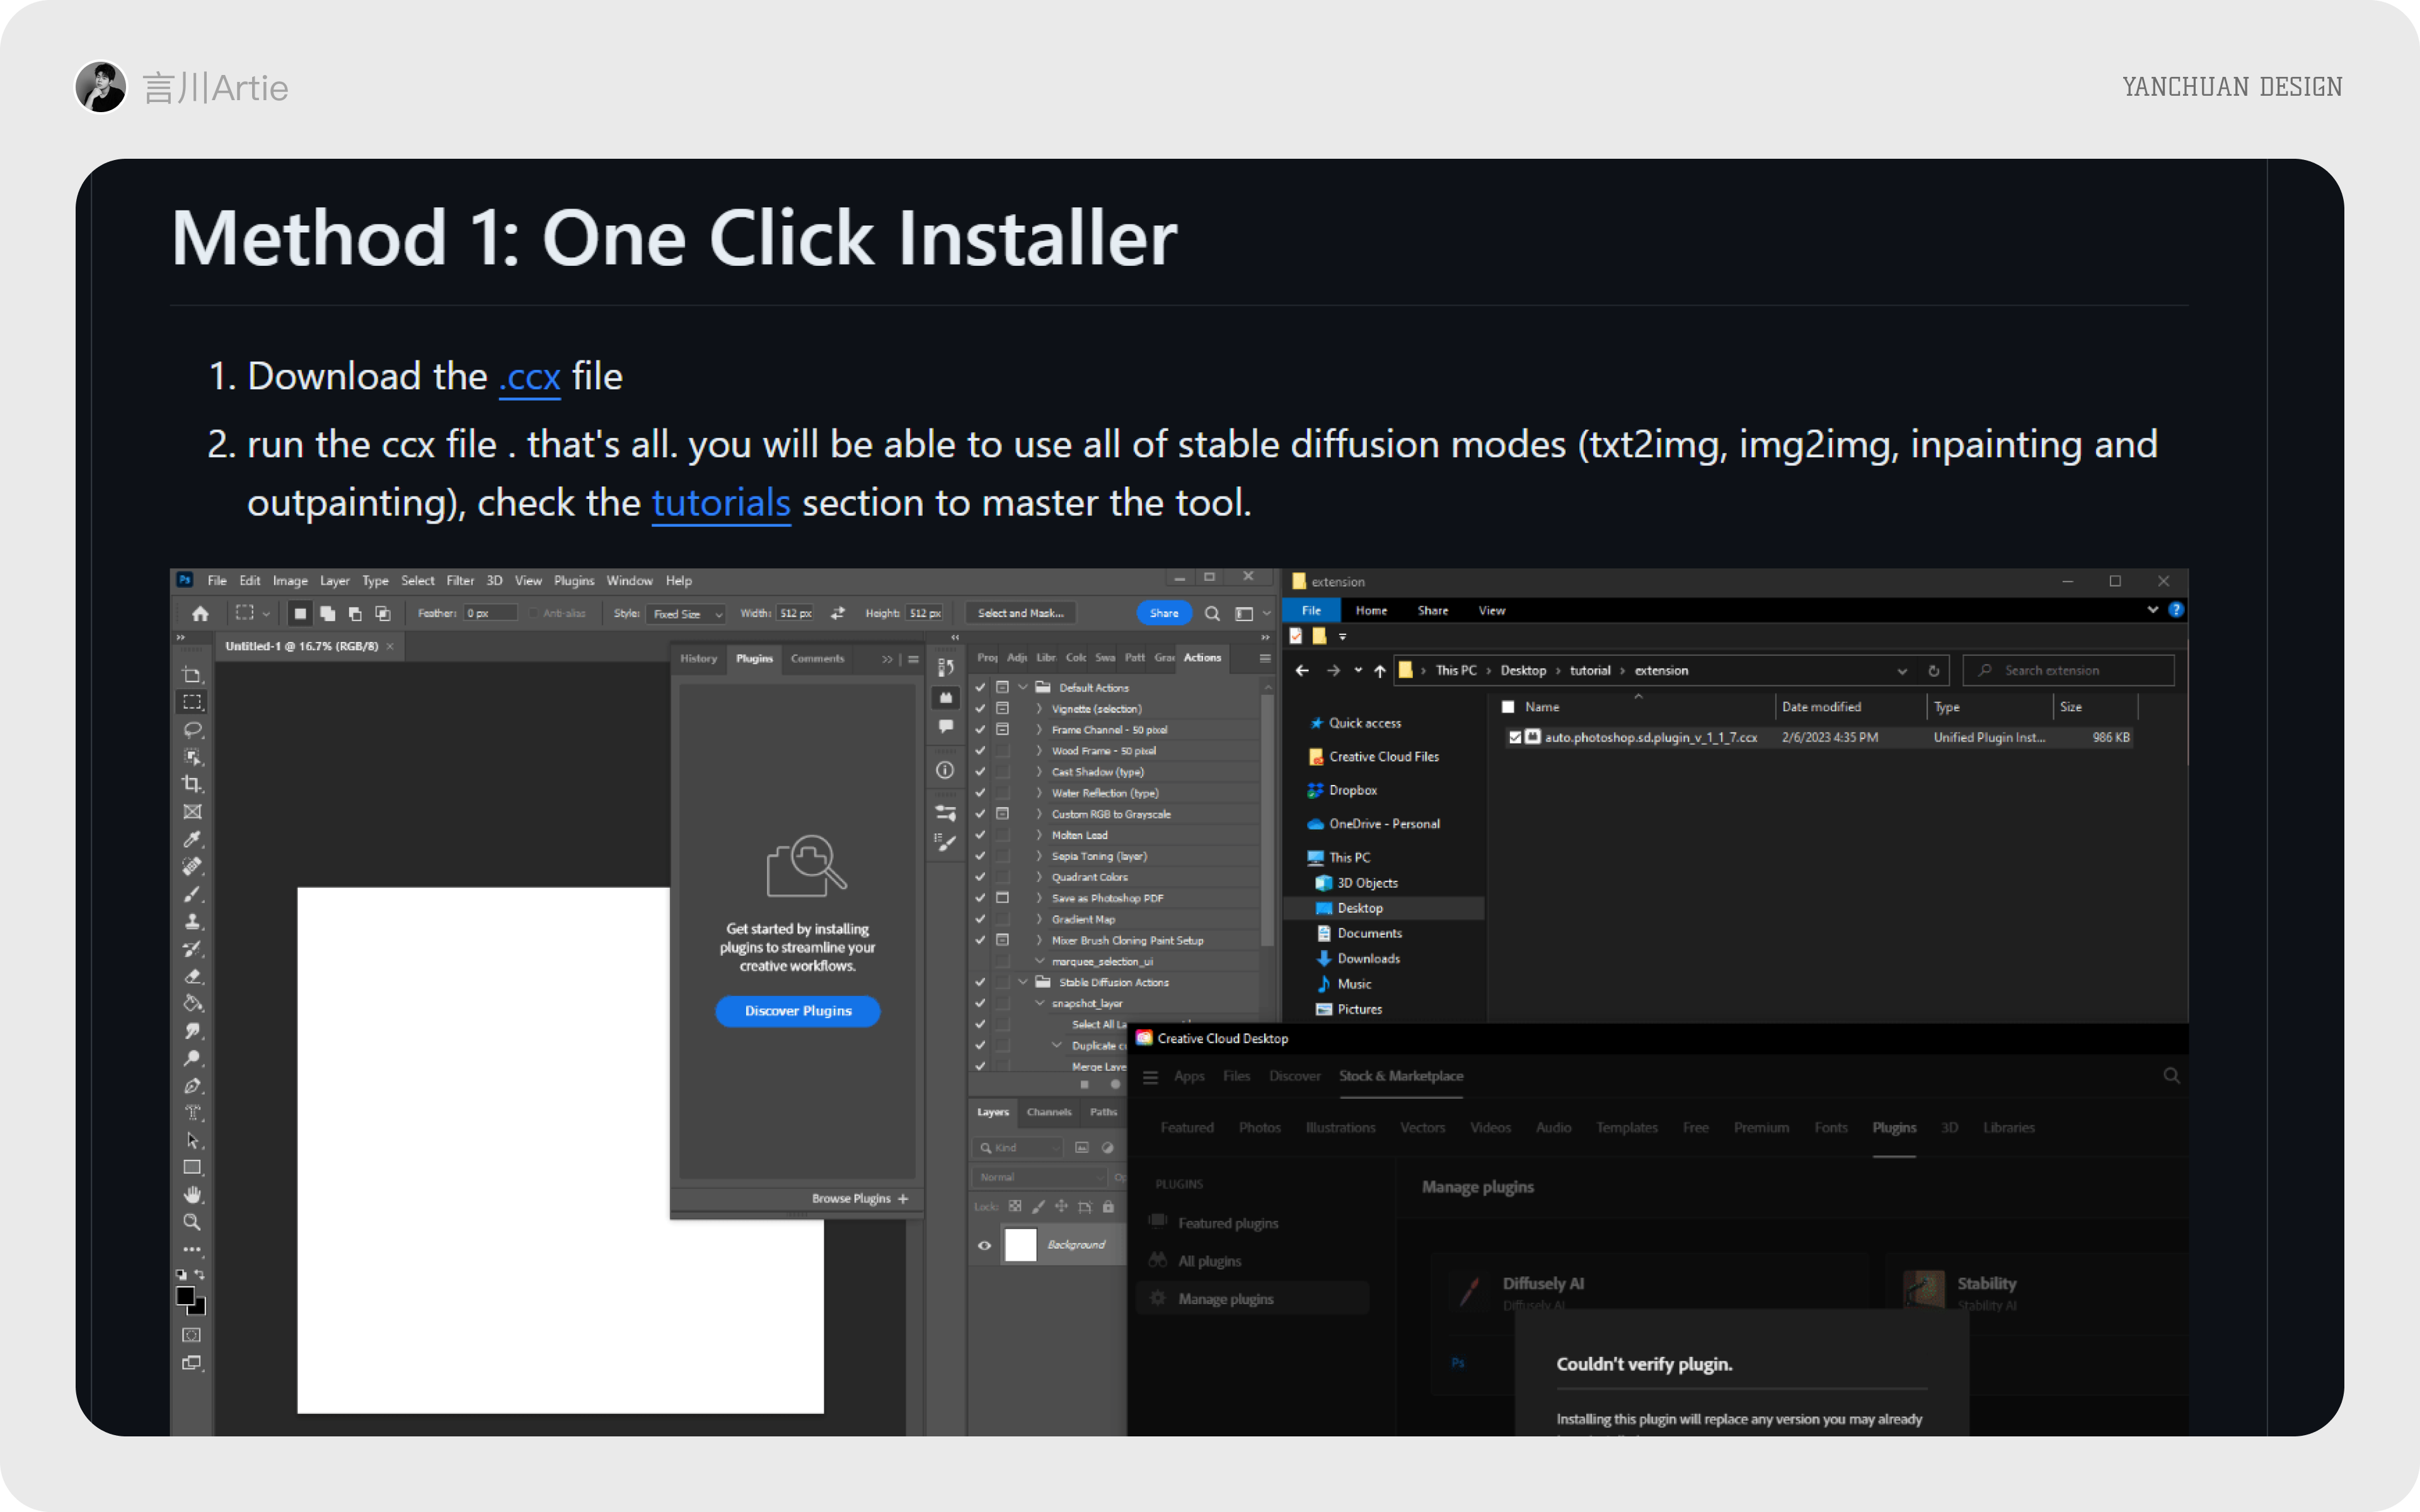Select the Rectangle shape tool
This screenshot has height=1512, width=2420.
(x=192, y=1167)
